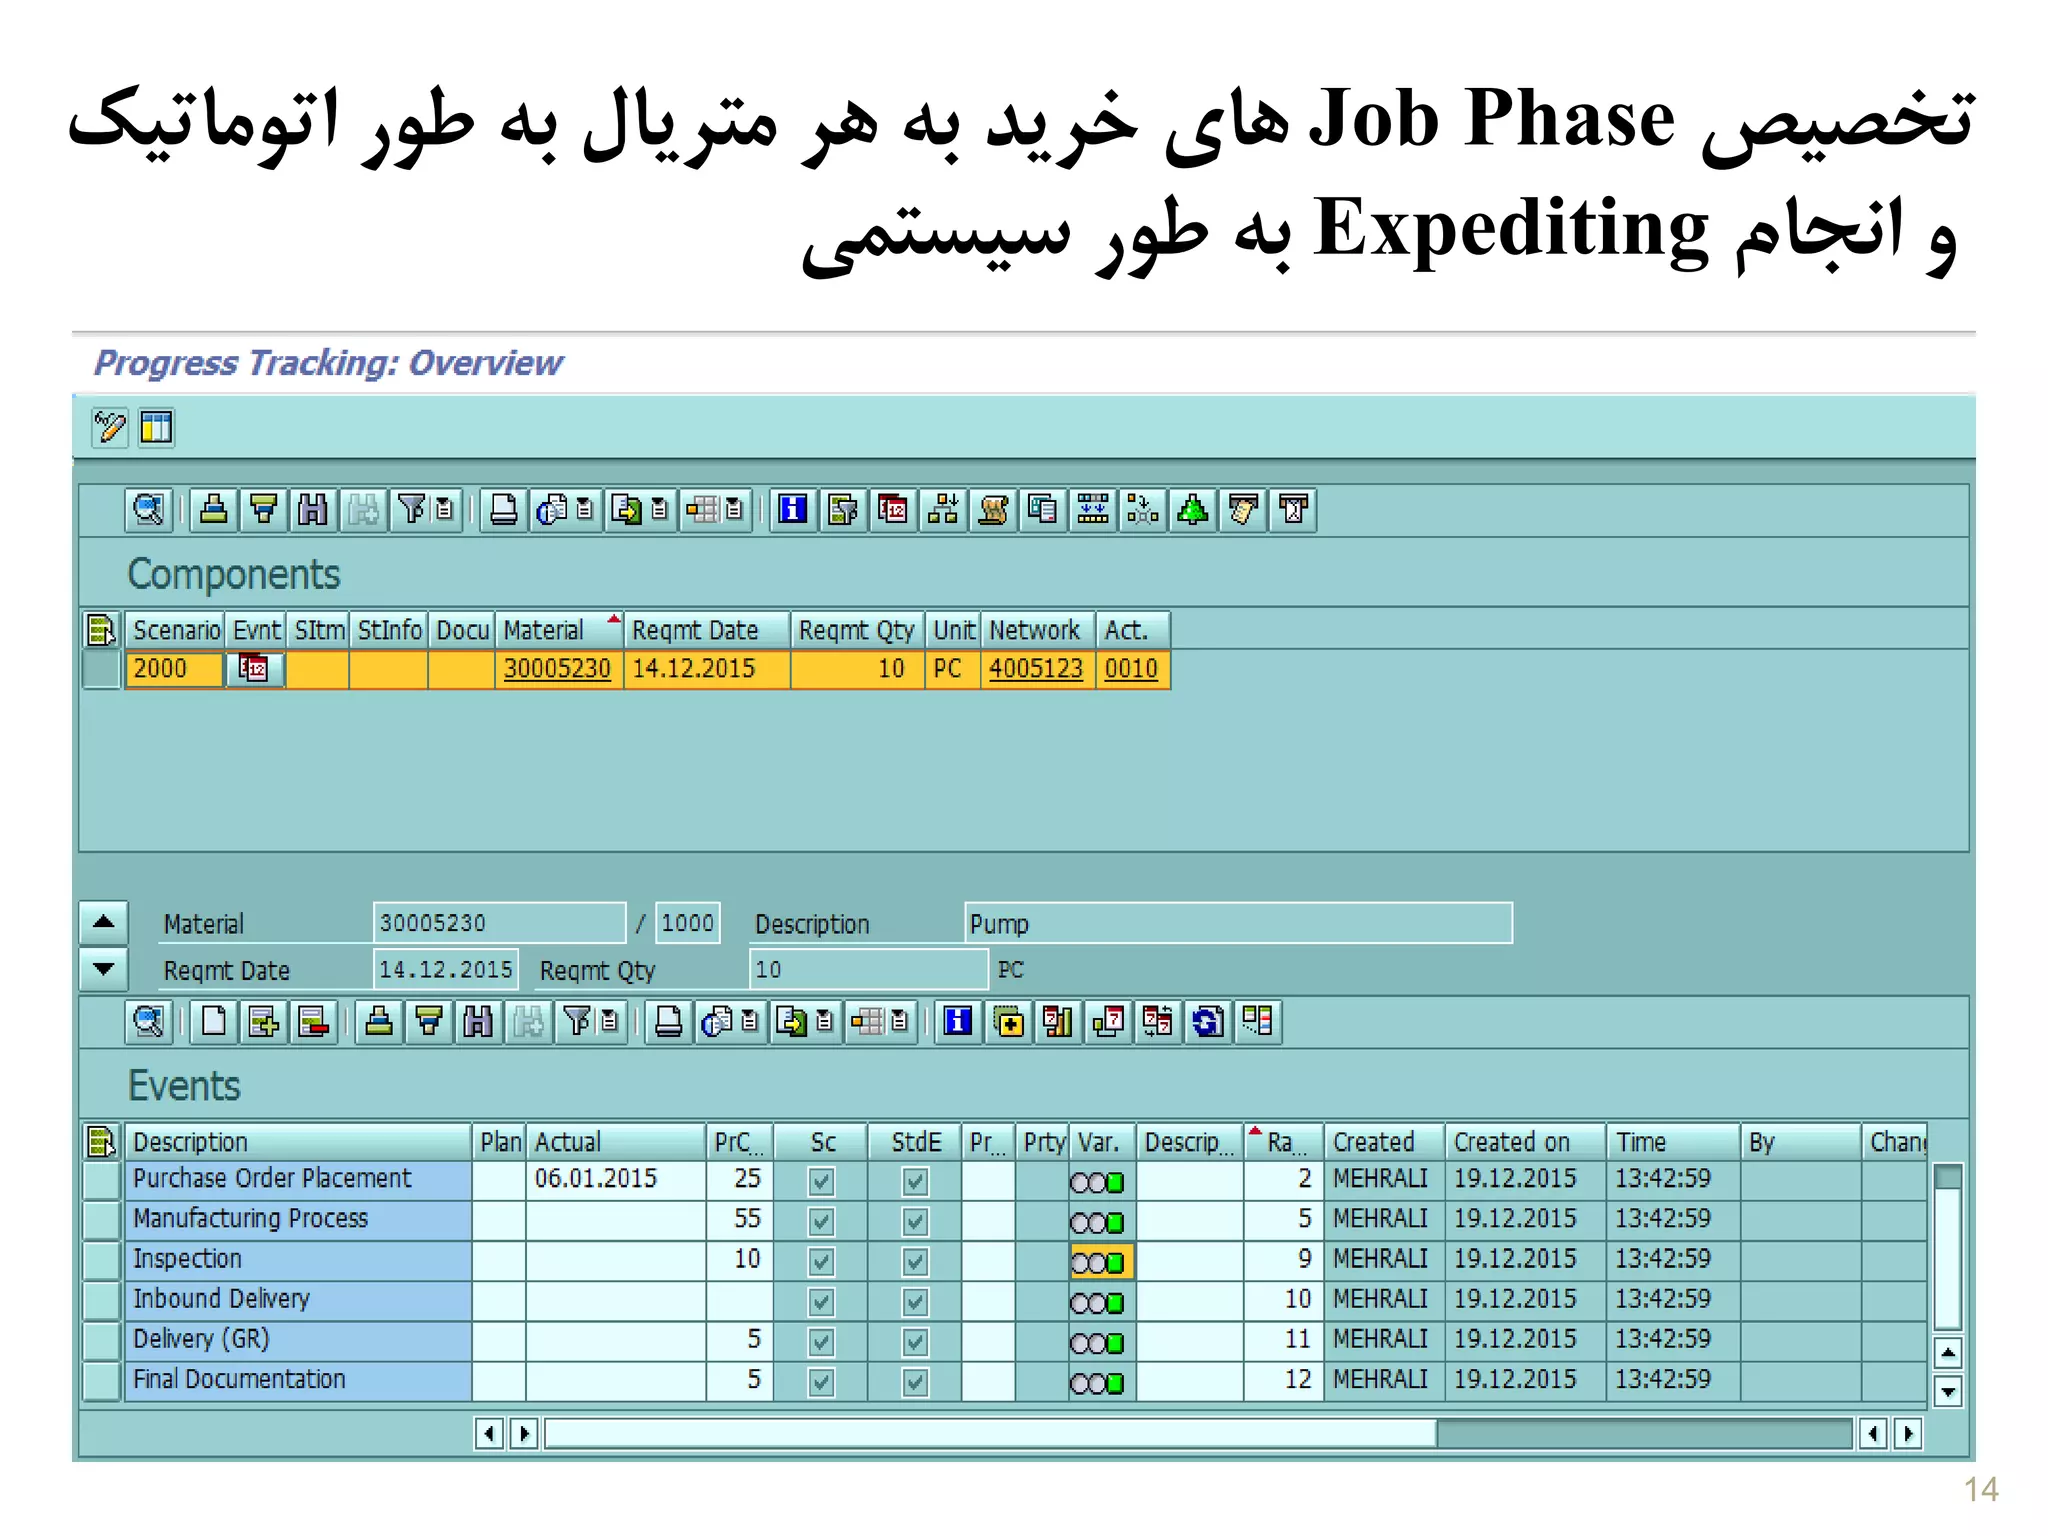Viewport: 2048px width, 1536px height.
Task: Open layout dropdown arrow in Events toolbar
Action: pyautogui.click(x=900, y=1022)
